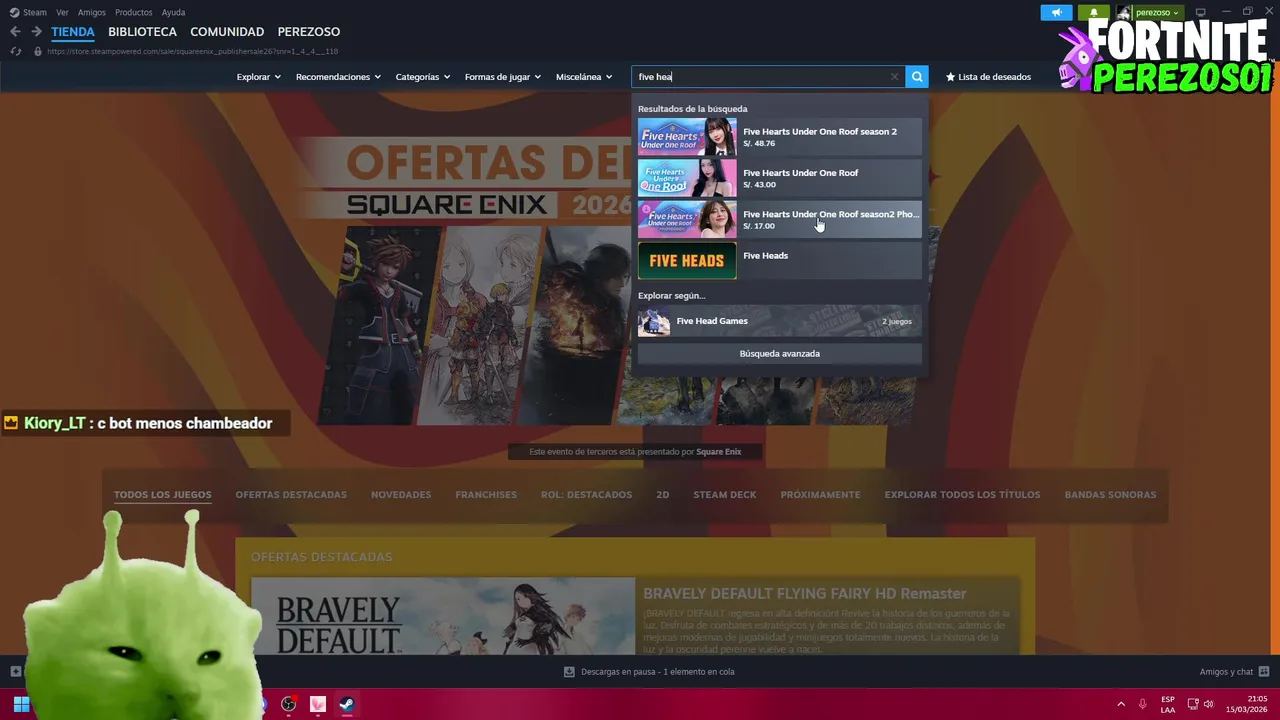This screenshot has height=720, width=1280.
Task: Open the Ver menu
Action: point(62,12)
